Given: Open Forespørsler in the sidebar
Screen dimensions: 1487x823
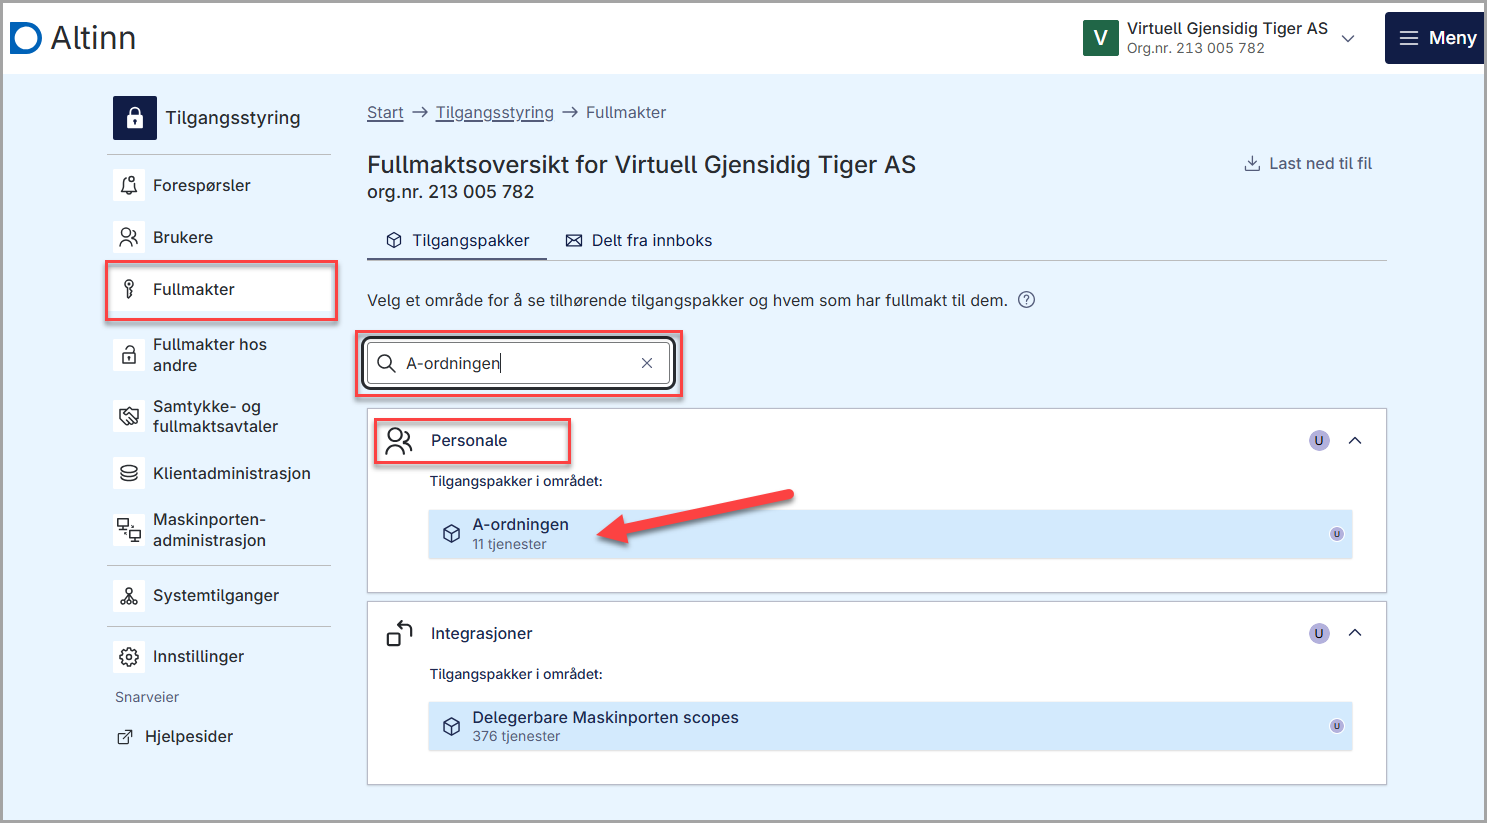Looking at the screenshot, I should click(x=219, y=185).
